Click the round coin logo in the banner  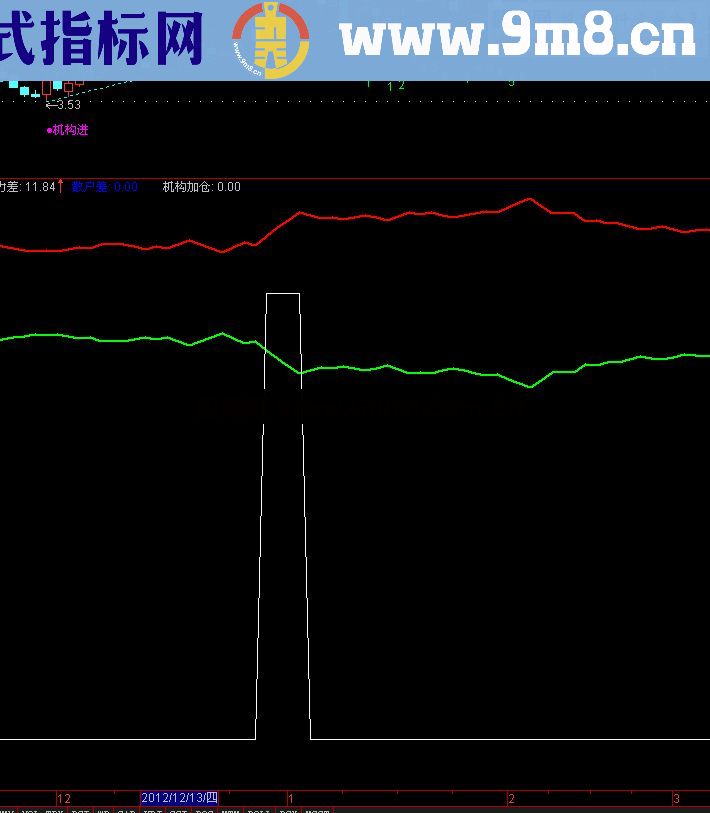point(270,40)
